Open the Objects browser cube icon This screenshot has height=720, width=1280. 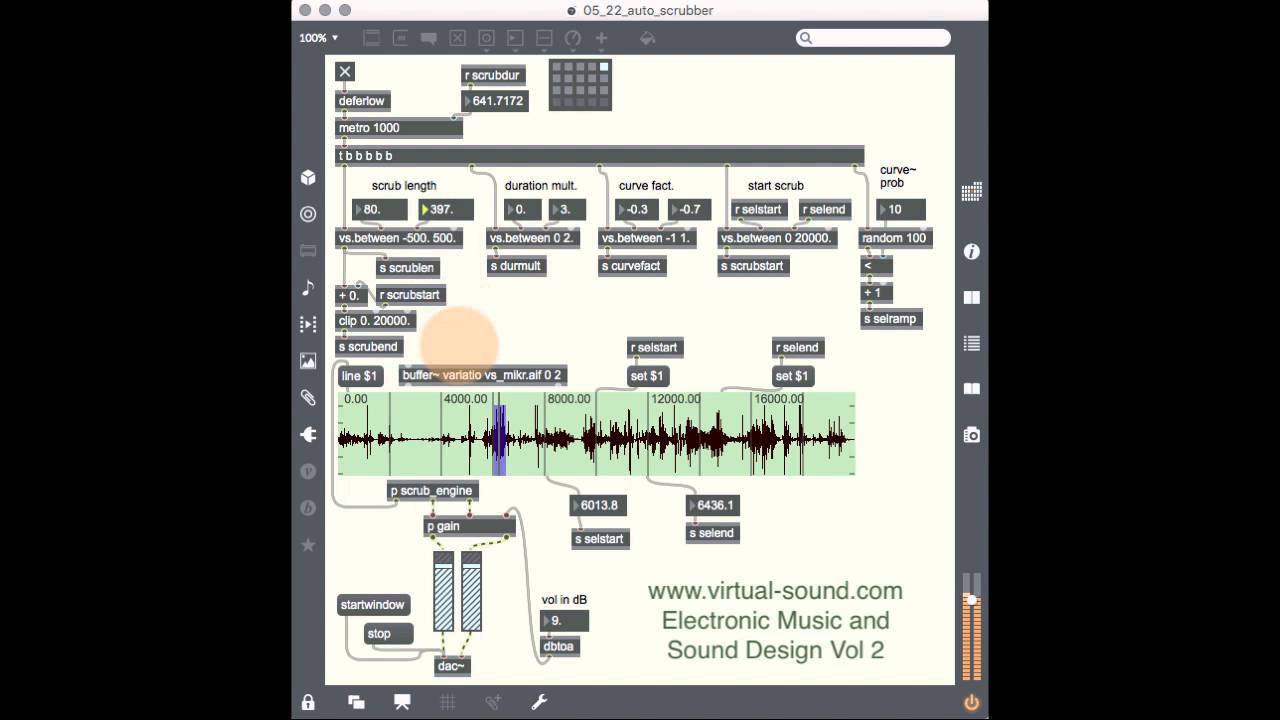308,177
